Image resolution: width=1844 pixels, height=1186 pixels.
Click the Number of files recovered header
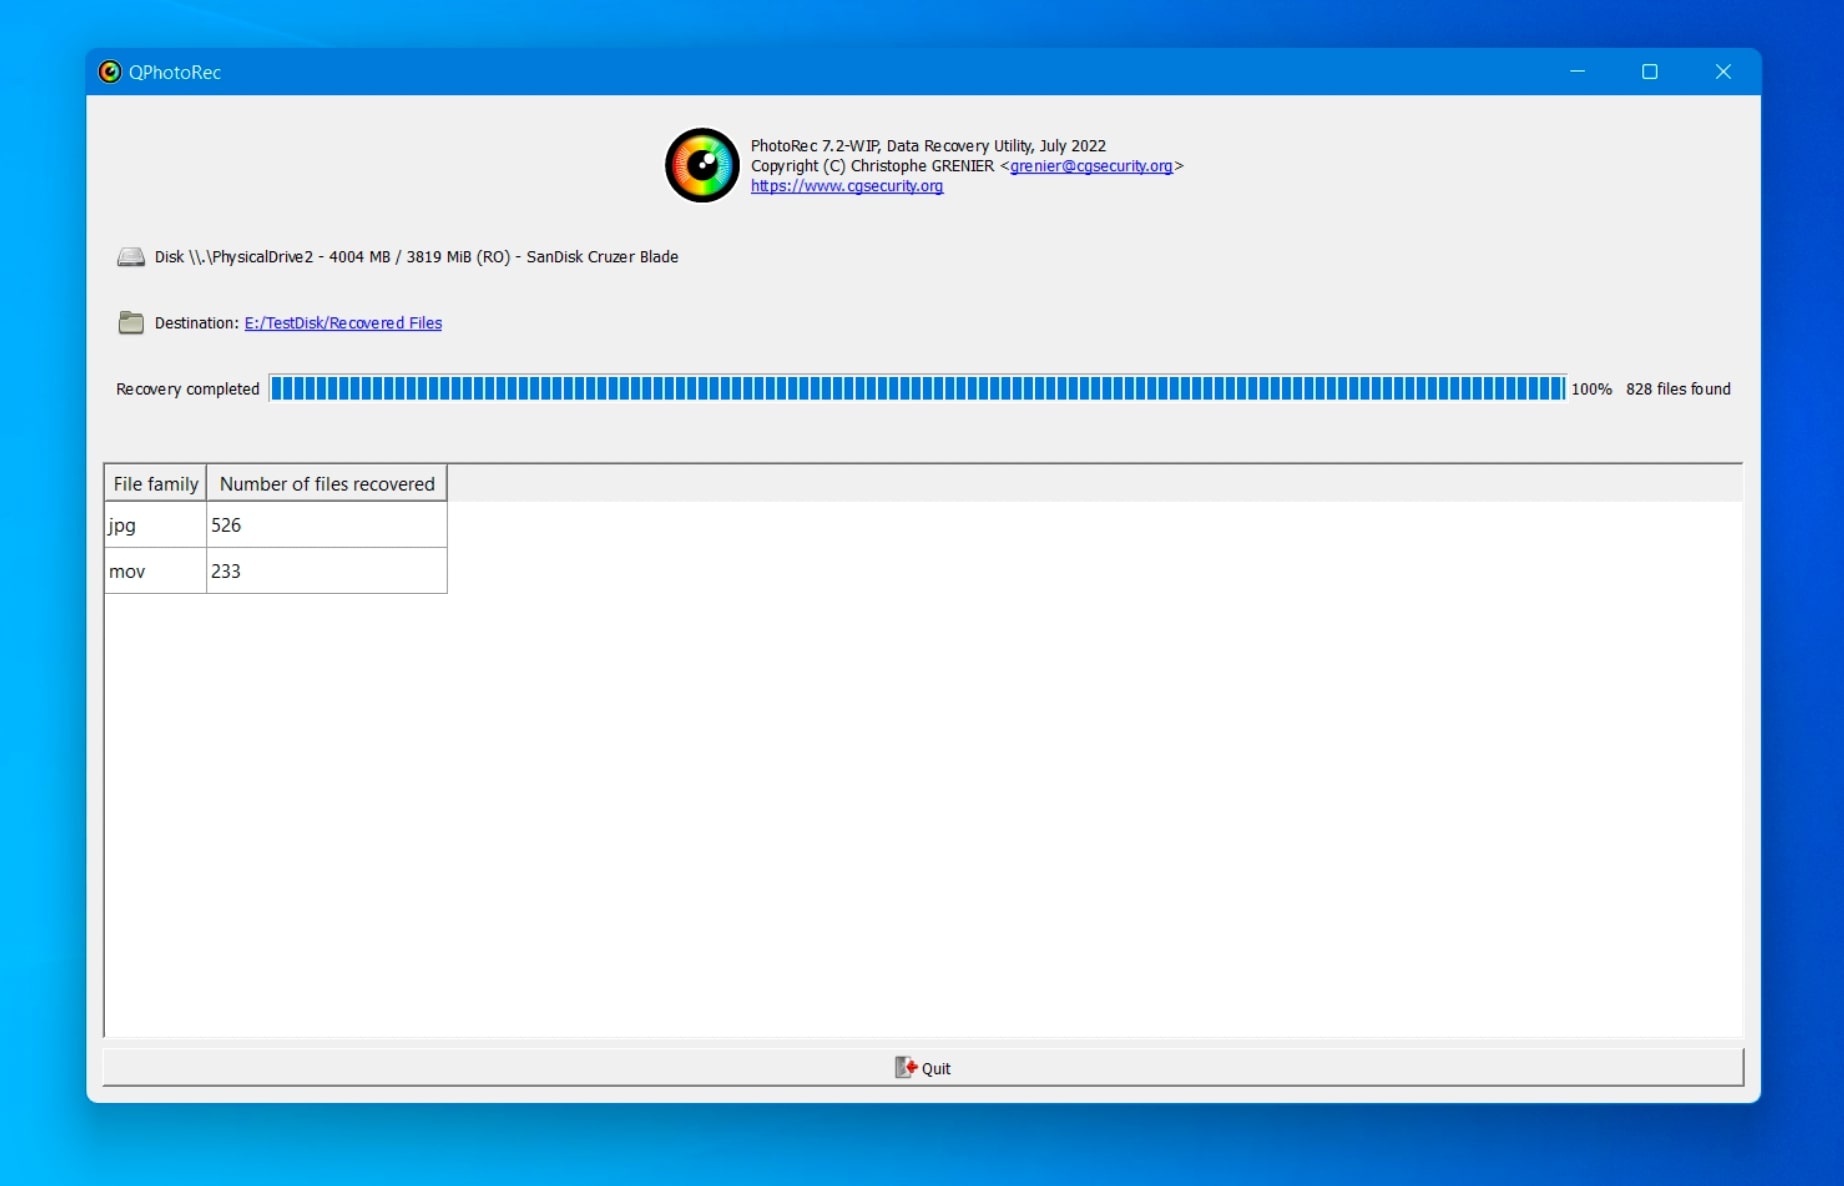tap(327, 484)
